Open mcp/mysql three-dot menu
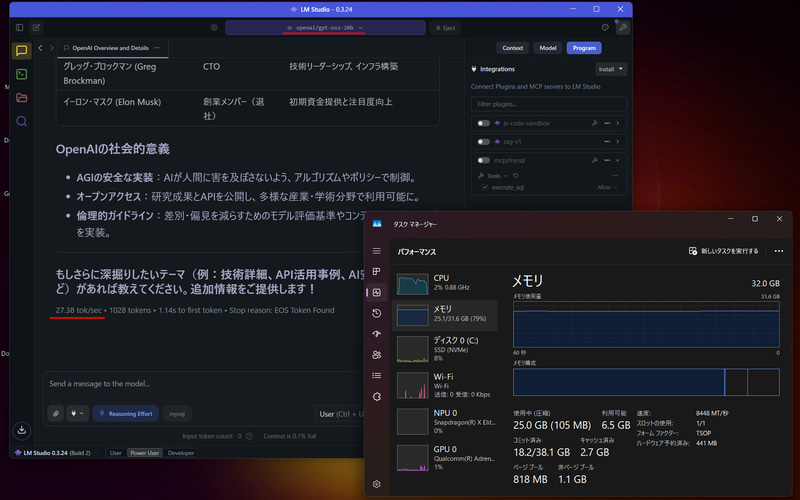Image resolution: width=800 pixels, height=500 pixels. [x=607, y=160]
